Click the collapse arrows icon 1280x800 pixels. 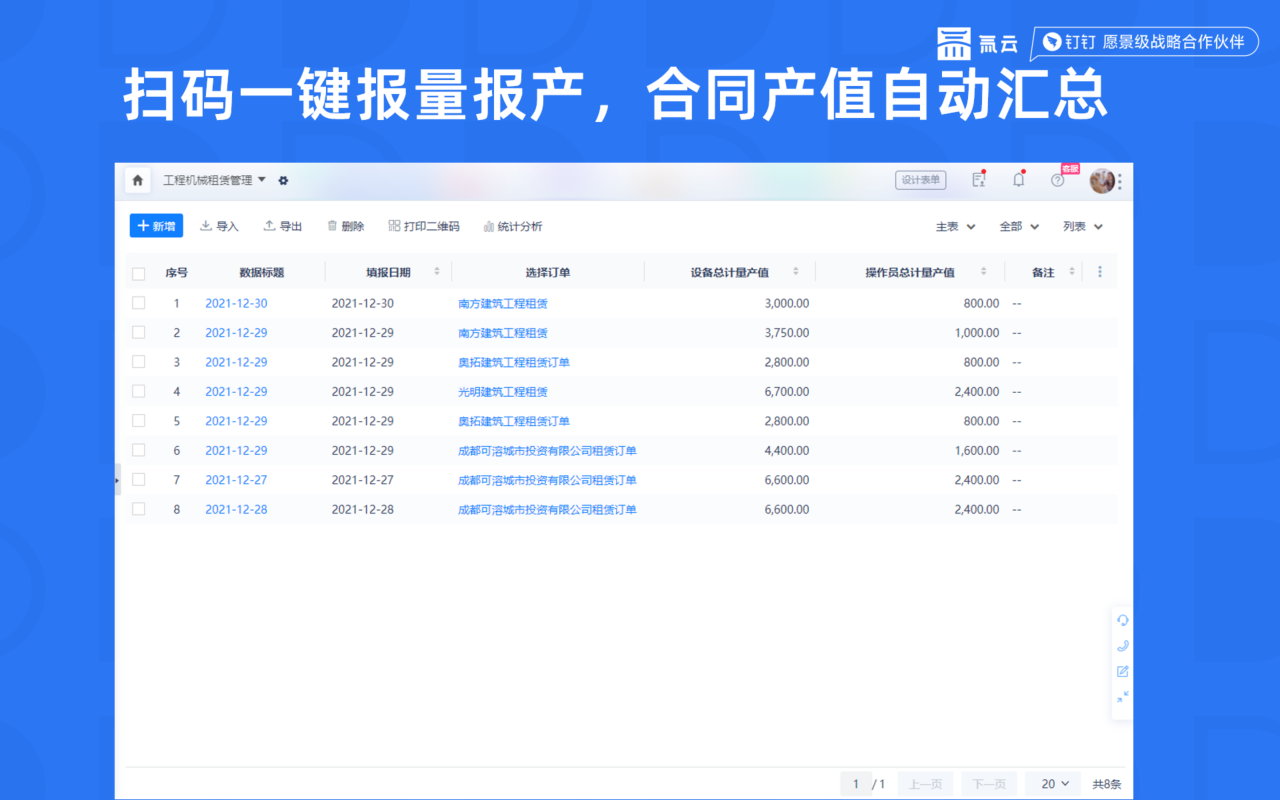click(x=1123, y=696)
